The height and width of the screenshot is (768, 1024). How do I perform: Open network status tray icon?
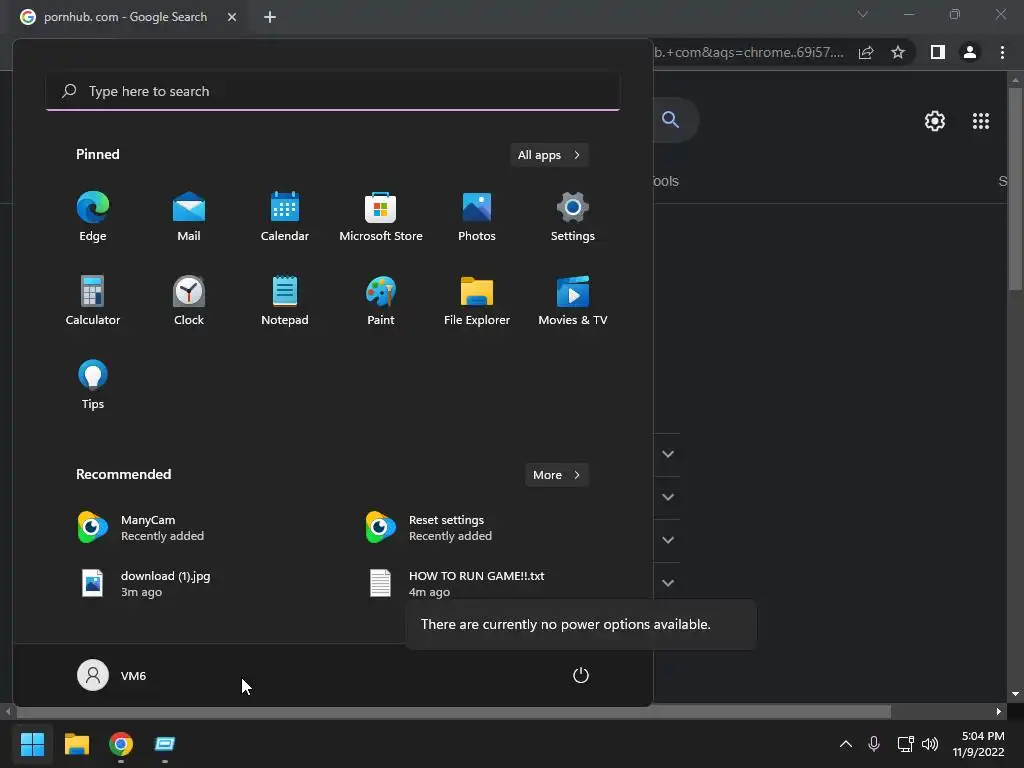click(905, 744)
